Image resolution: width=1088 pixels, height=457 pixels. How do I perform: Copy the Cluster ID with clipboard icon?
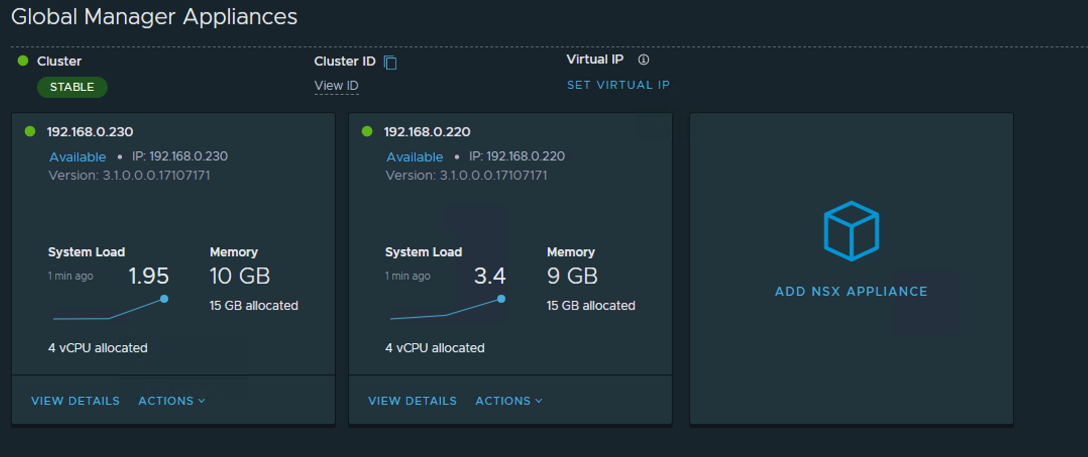pyautogui.click(x=391, y=62)
